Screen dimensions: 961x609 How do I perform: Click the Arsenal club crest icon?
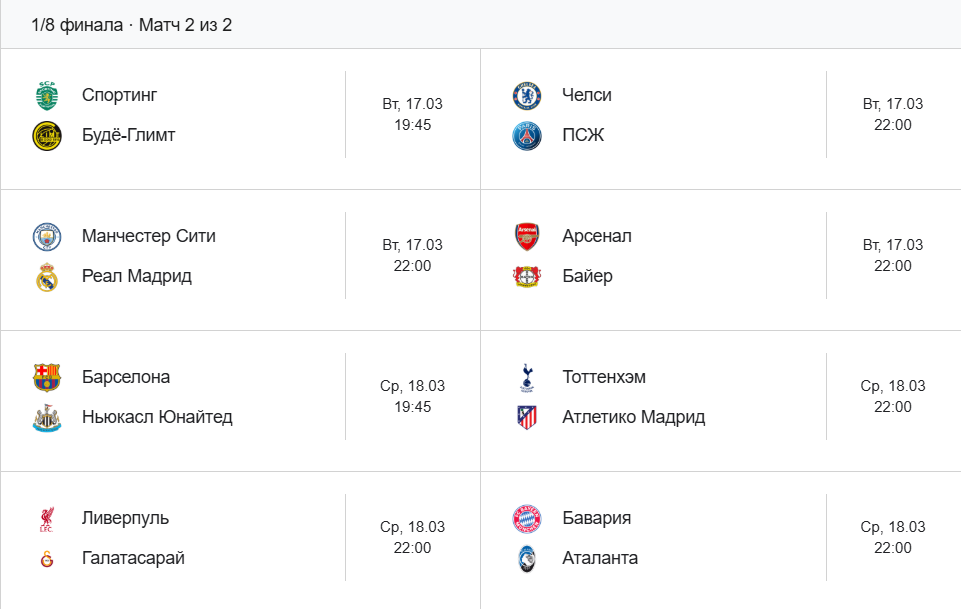527,237
